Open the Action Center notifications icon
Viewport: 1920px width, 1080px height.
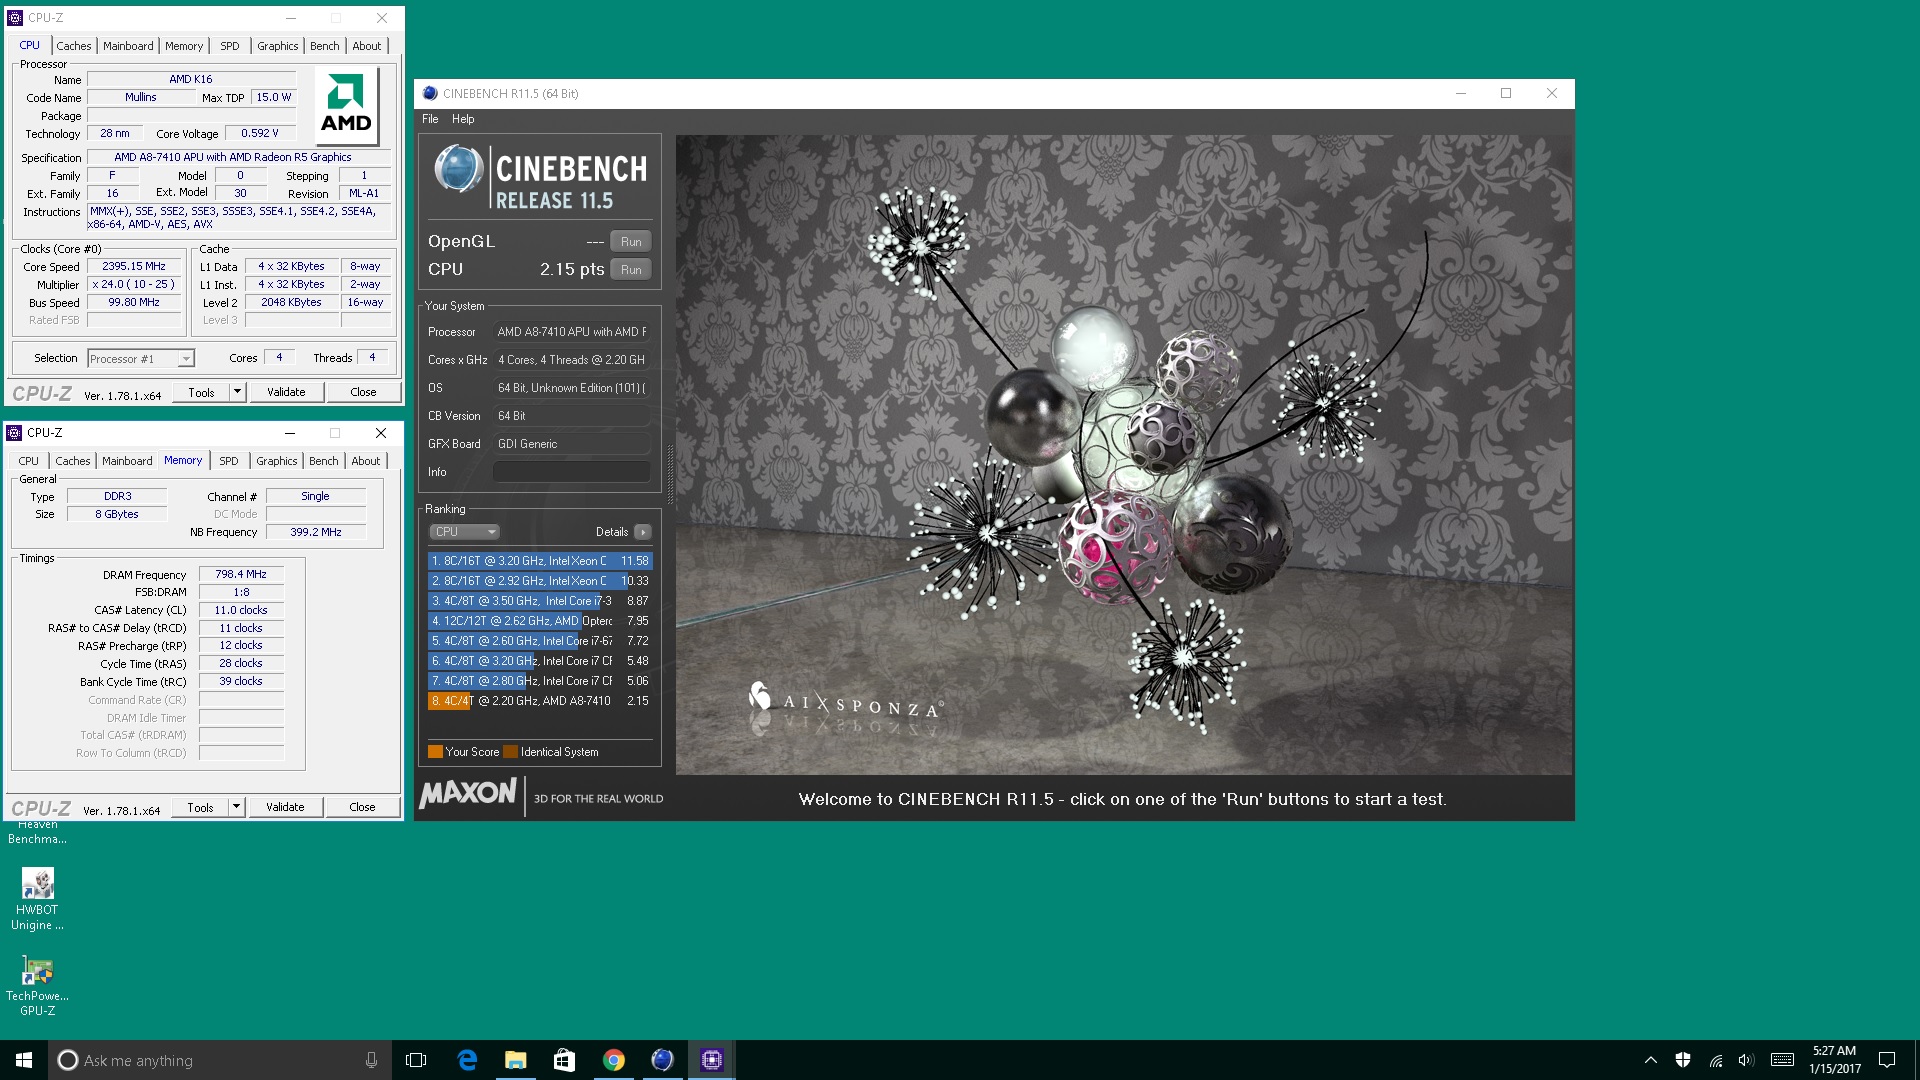tap(1887, 1060)
